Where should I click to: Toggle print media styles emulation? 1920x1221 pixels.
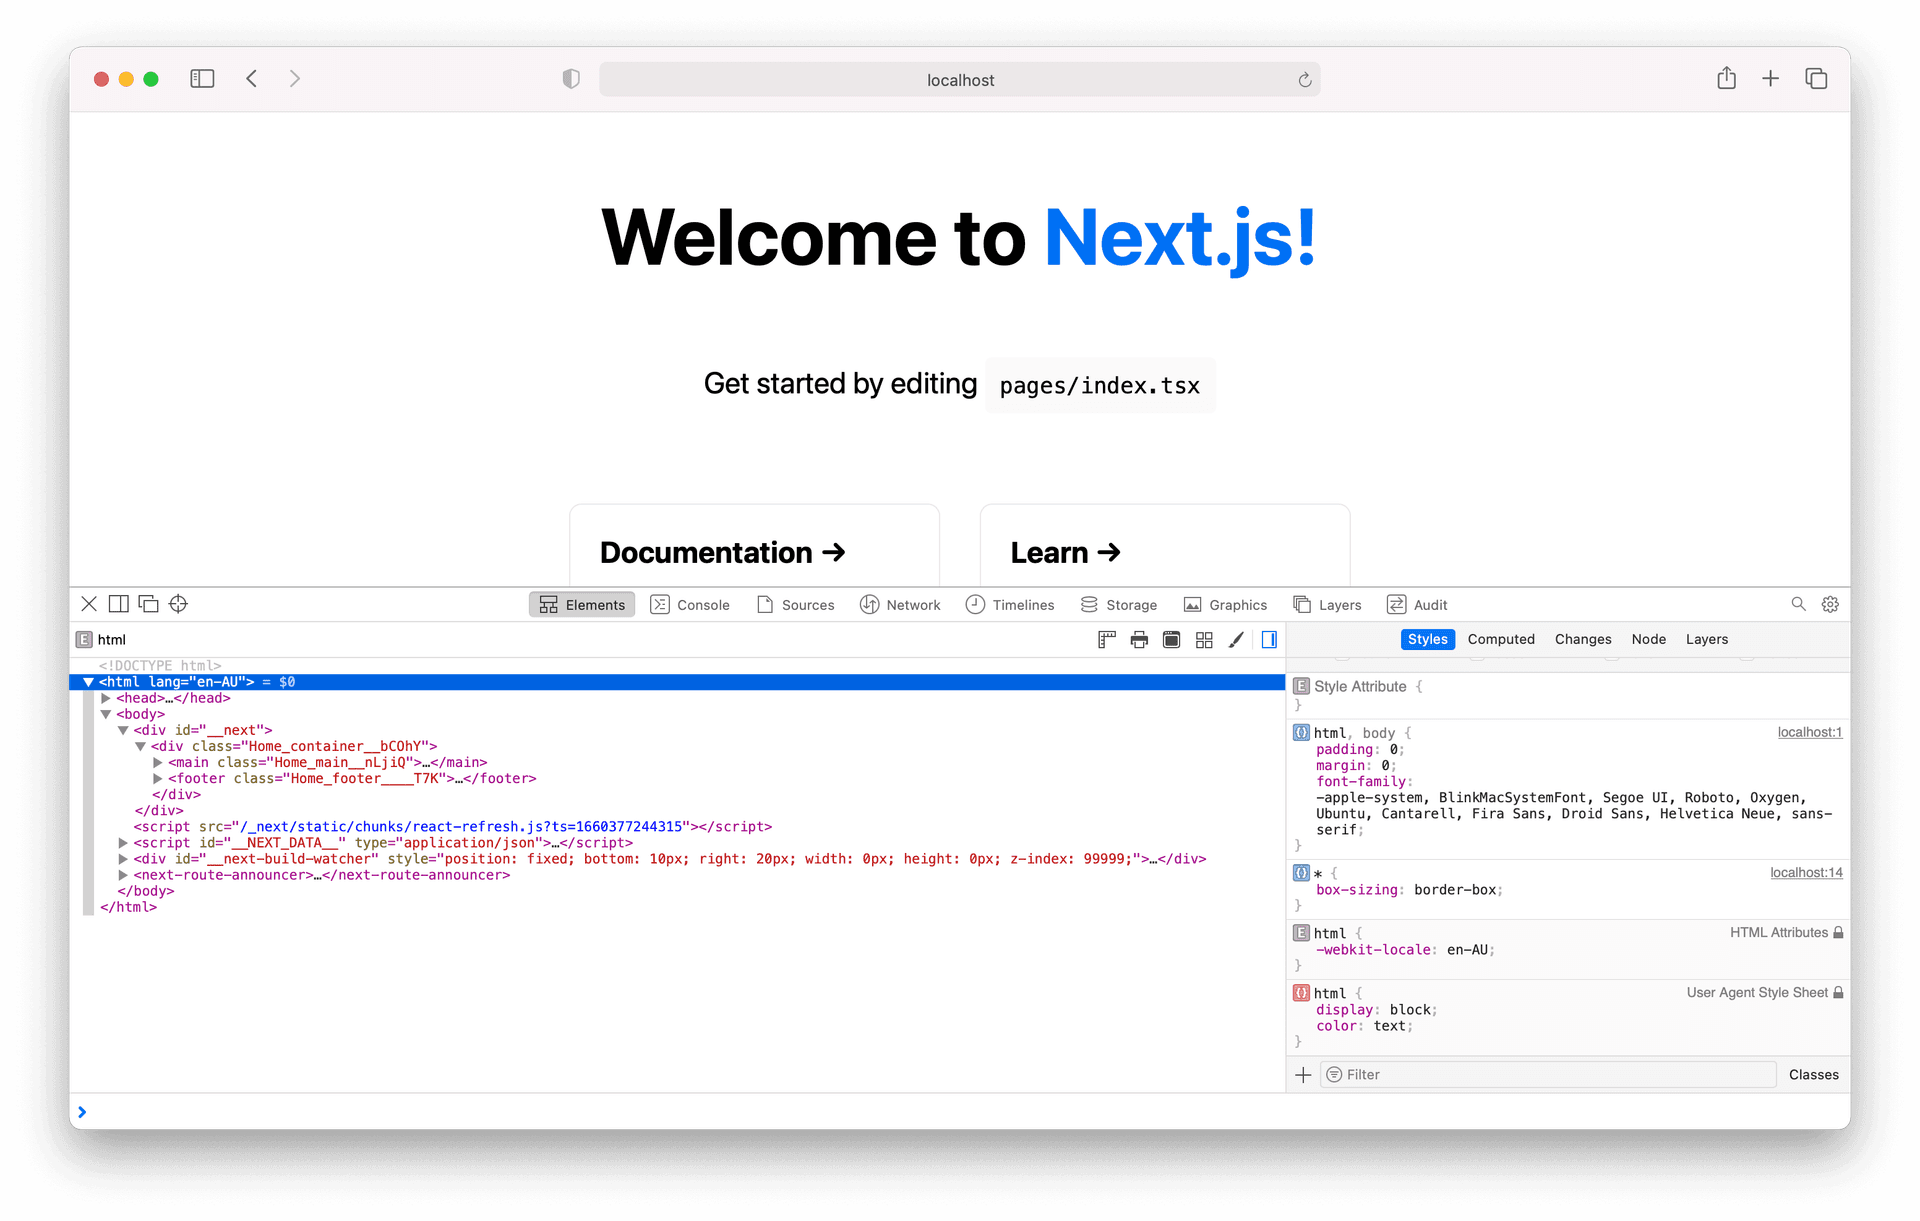(1139, 639)
